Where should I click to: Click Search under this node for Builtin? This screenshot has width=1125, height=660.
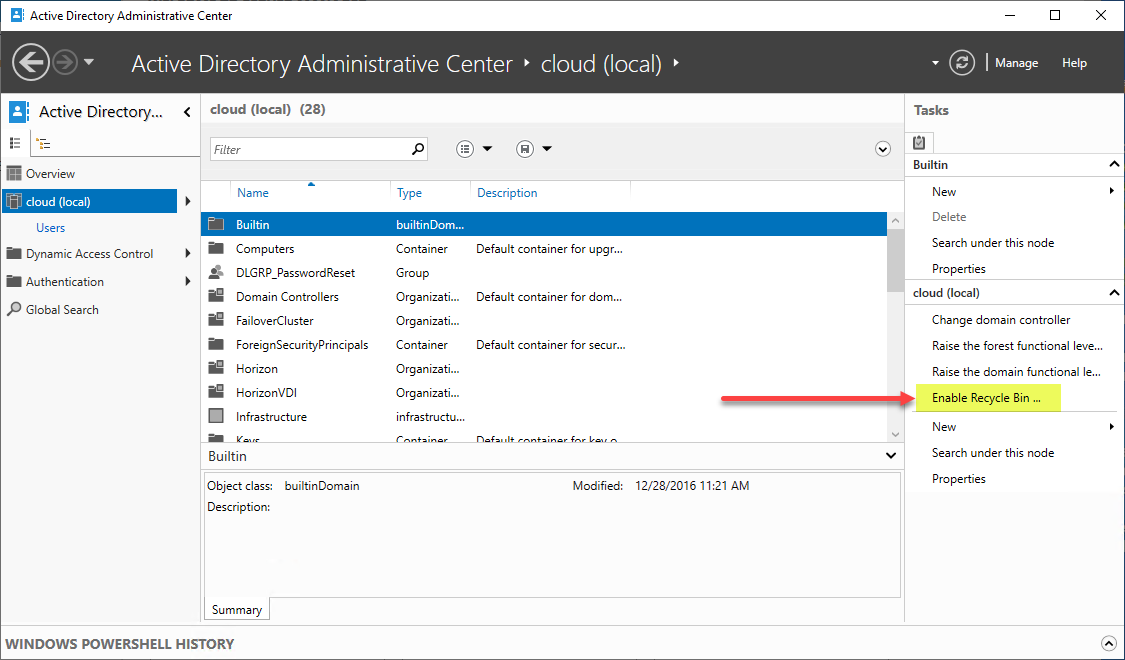tap(993, 242)
